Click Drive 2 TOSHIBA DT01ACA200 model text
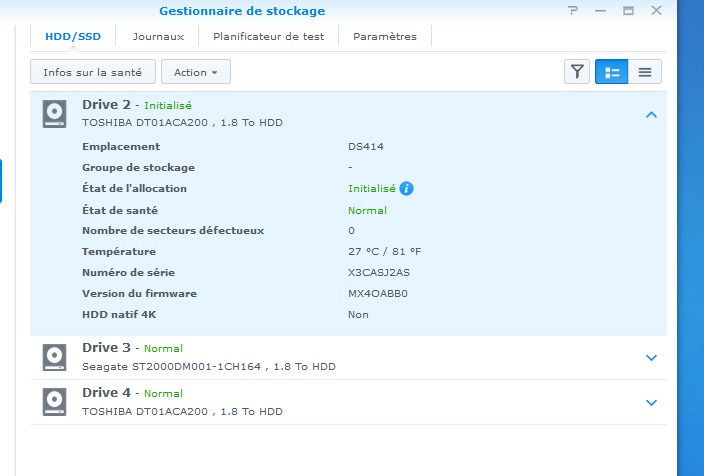Viewport: 704px width, 476px height. (x=145, y=123)
